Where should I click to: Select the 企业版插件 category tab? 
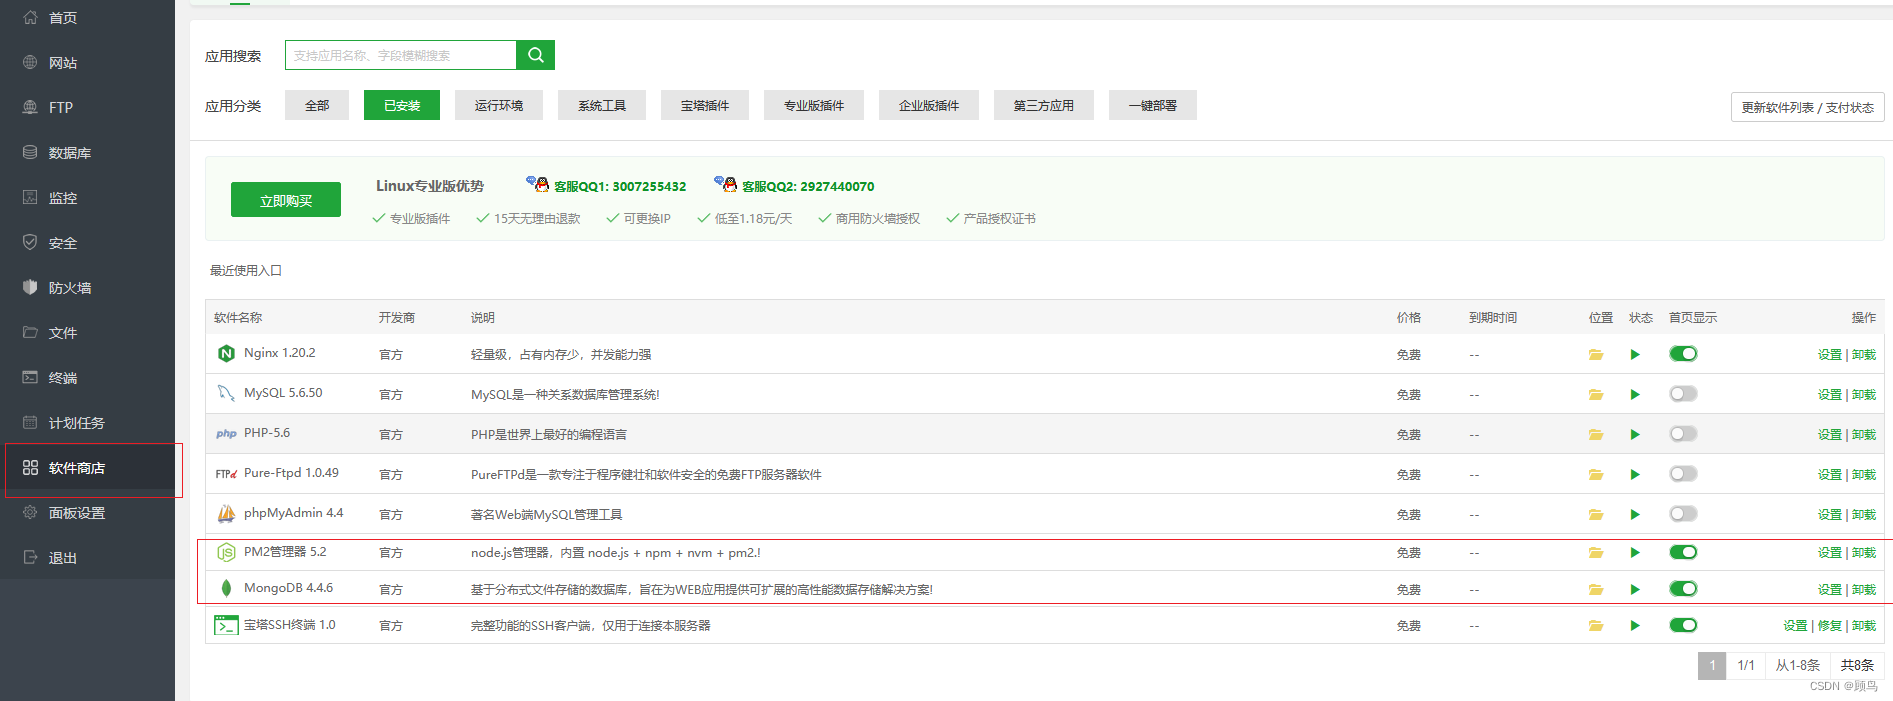(929, 105)
